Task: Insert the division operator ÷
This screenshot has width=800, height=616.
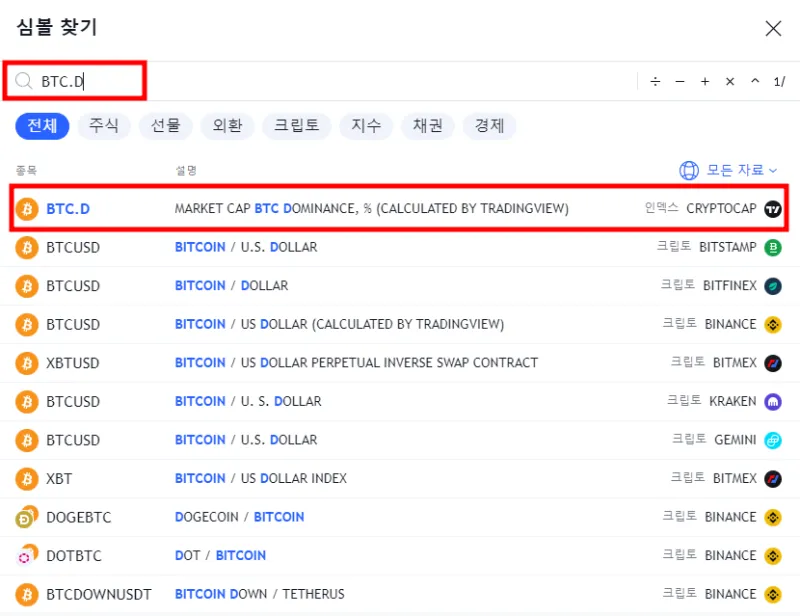Action: pos(655,82)
